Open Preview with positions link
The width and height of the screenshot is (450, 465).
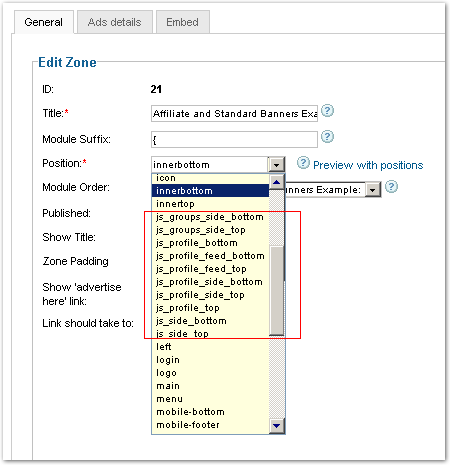[x=368, y=165]
